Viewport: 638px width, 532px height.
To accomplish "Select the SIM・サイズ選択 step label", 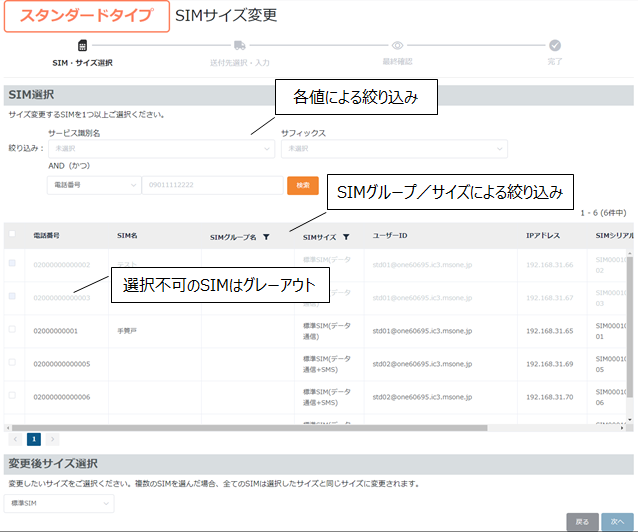I will tap(82, 63).
